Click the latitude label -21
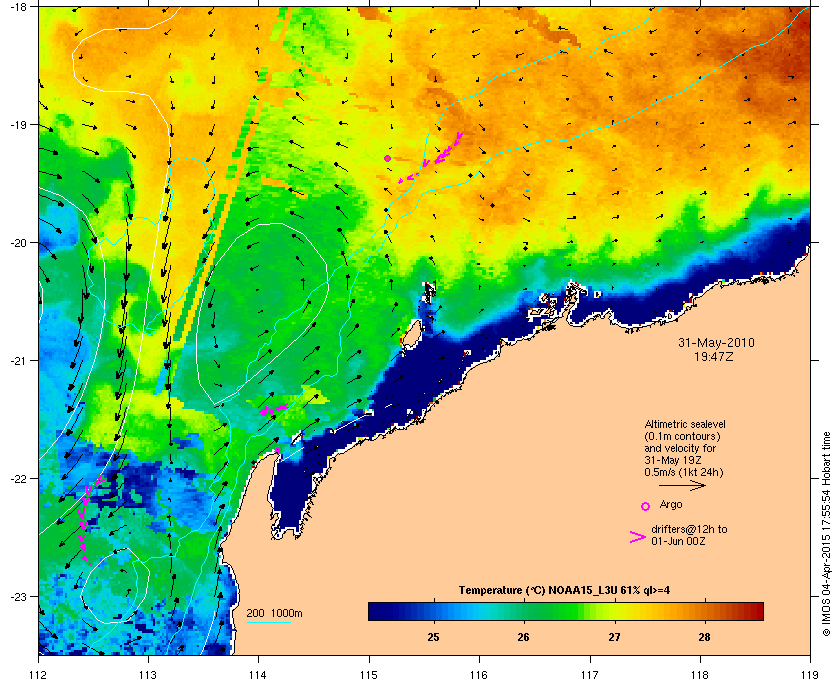Image resolution: width=840 pixels, height=680 pixels. pos(18,361)
